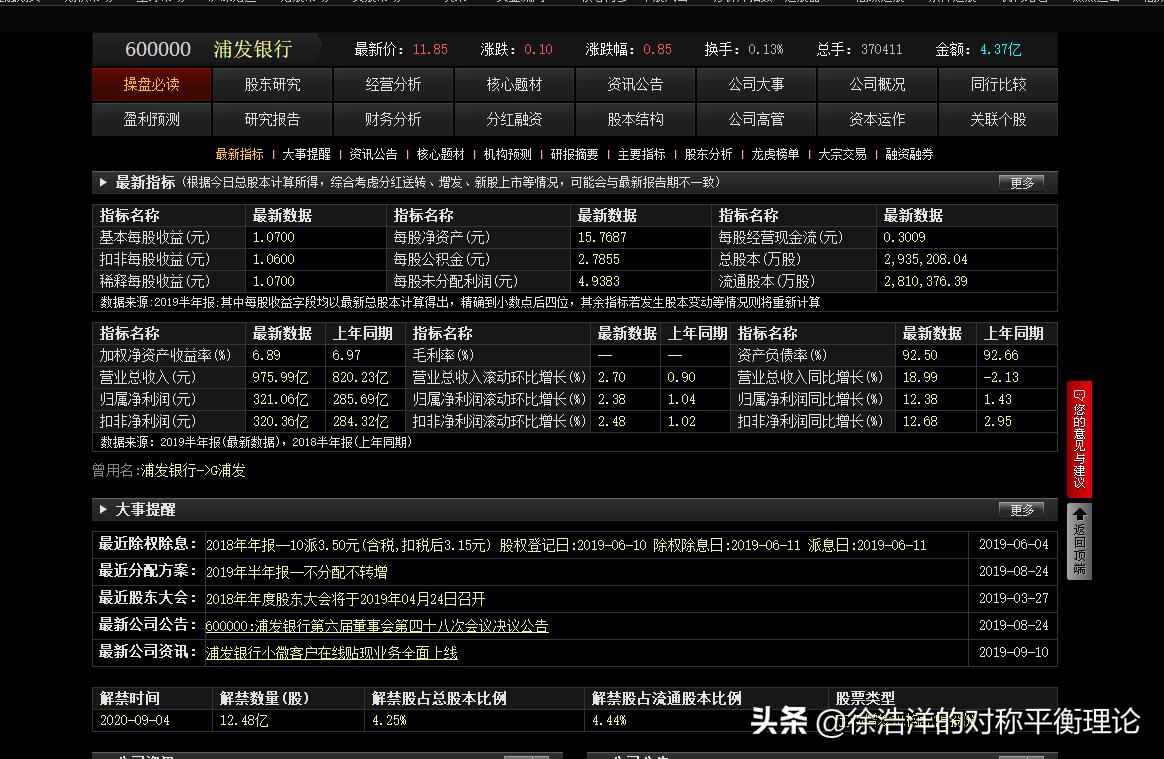Select 每股净资产 value 15.7687
Screen dimensions: 1164x759
click(602, 238)
